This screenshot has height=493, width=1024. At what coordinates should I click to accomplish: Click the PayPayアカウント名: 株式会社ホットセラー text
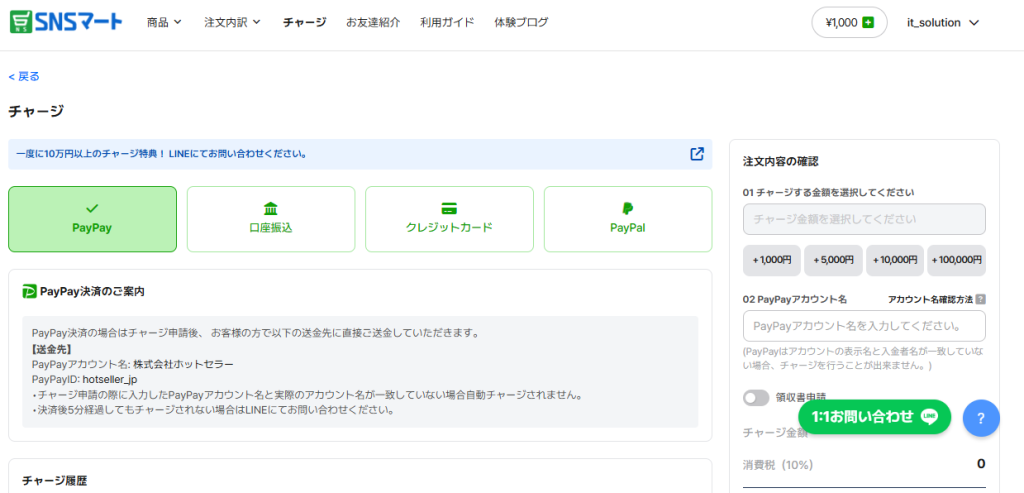tap(133, 364)
